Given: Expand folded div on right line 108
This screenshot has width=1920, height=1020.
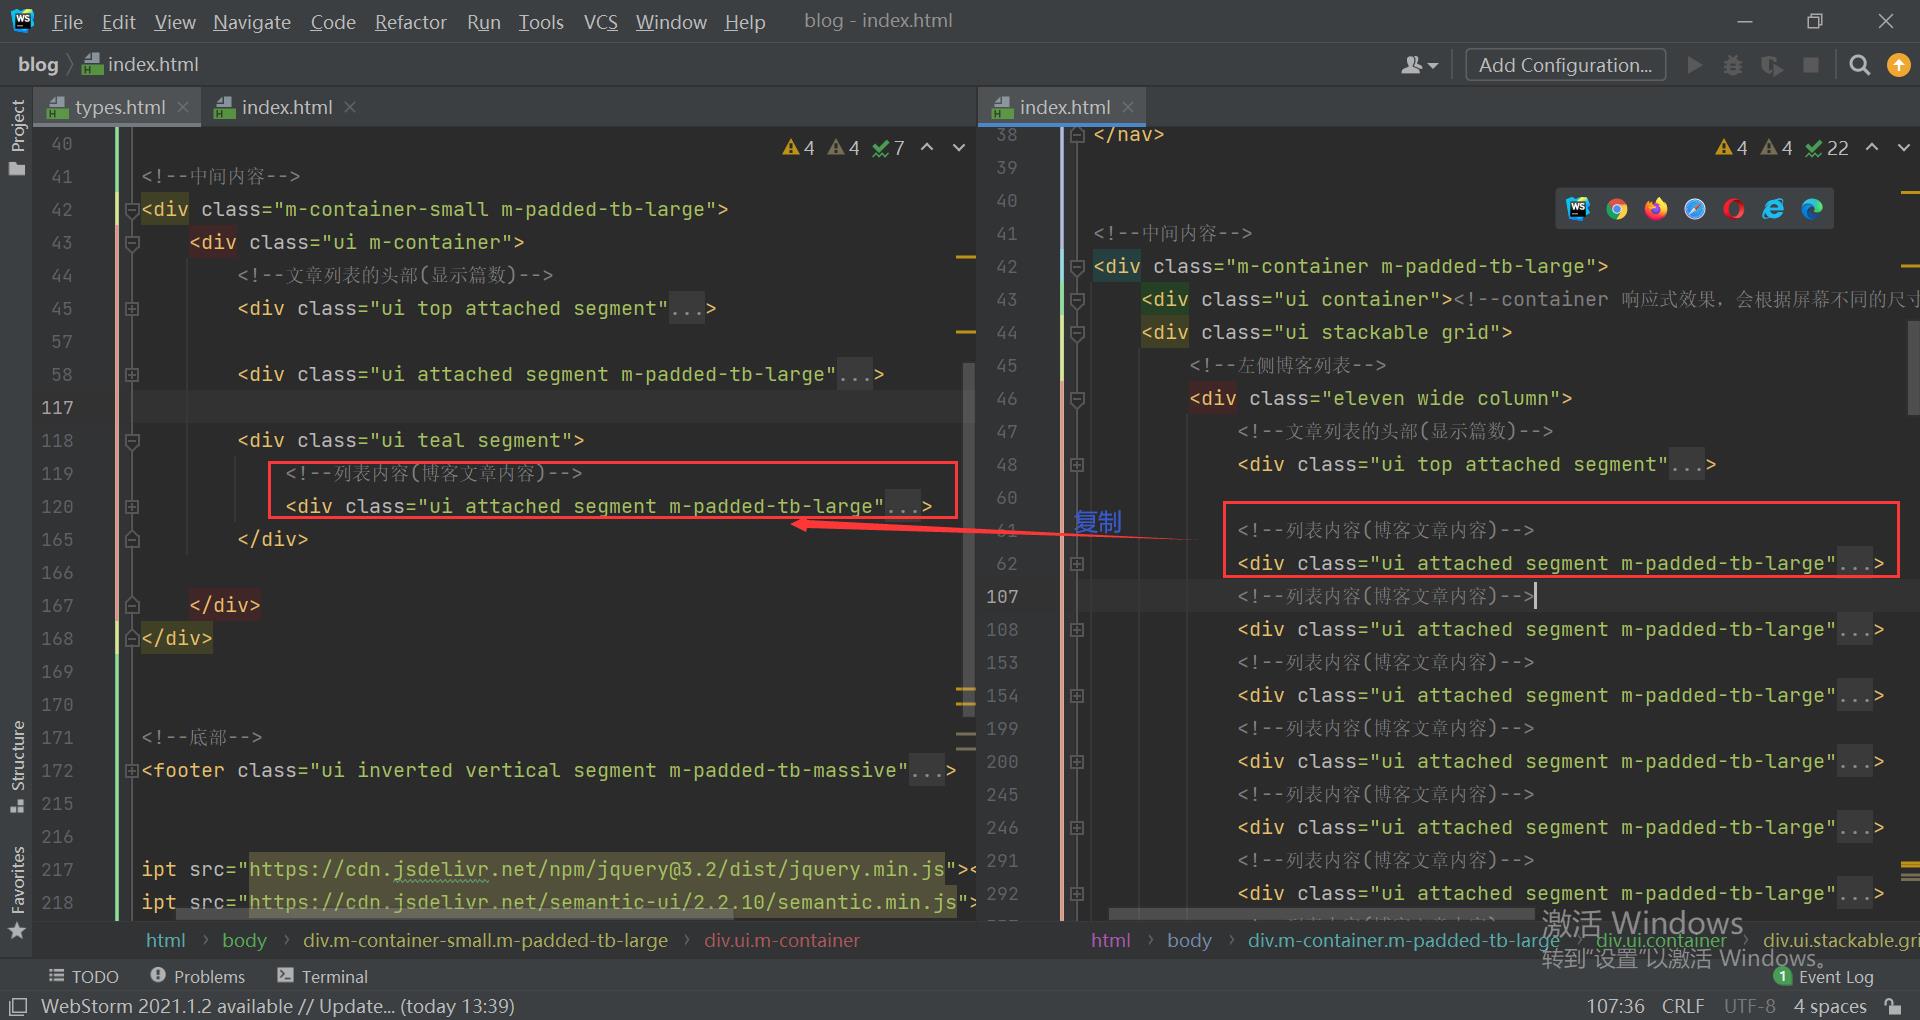Looking at the screenshot, I should point(1077,630).
